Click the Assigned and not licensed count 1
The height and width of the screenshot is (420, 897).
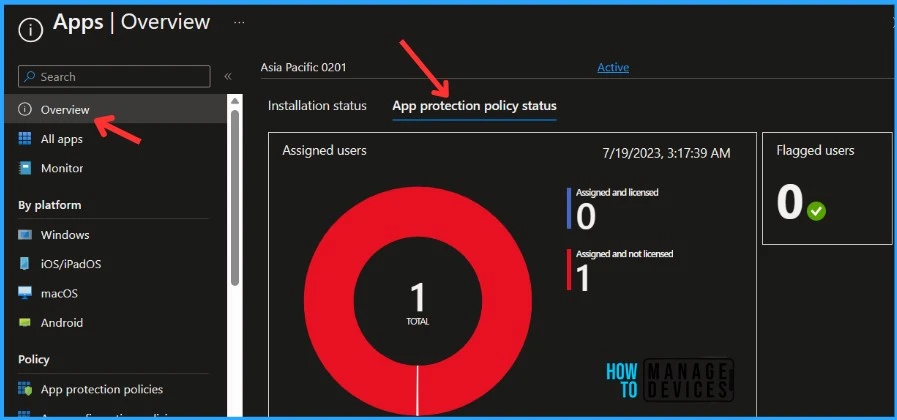pyautogui.click(x=582, y=278)
